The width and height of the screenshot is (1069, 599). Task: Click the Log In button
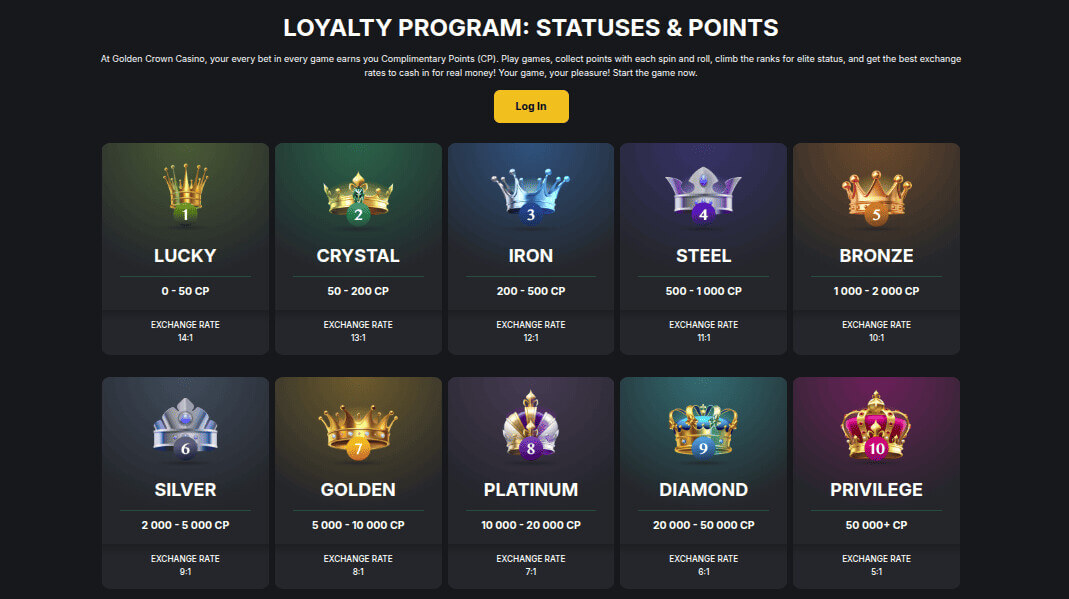tap(531, 106)
